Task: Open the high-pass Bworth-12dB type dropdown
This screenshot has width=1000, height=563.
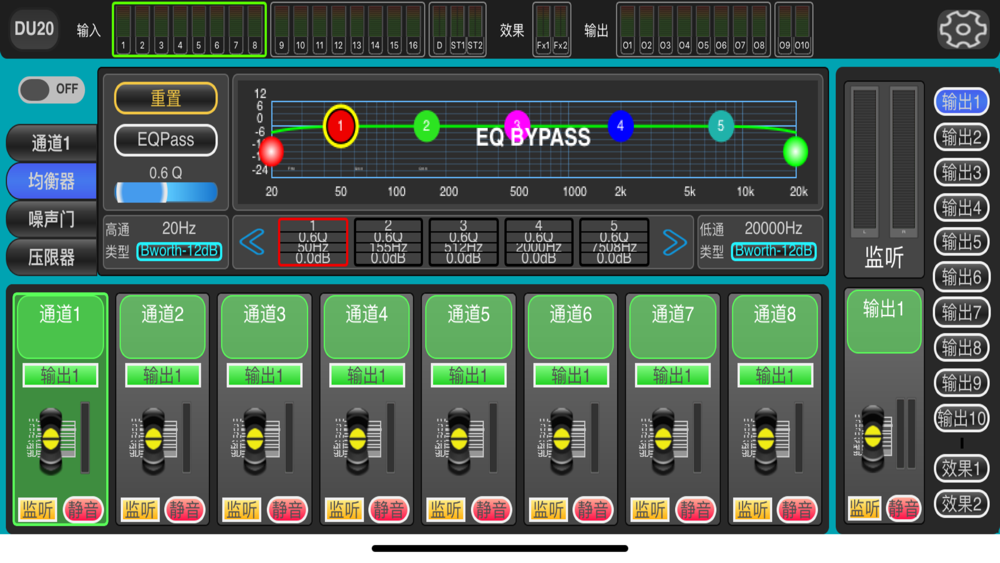Action: (x=179, y=251)
